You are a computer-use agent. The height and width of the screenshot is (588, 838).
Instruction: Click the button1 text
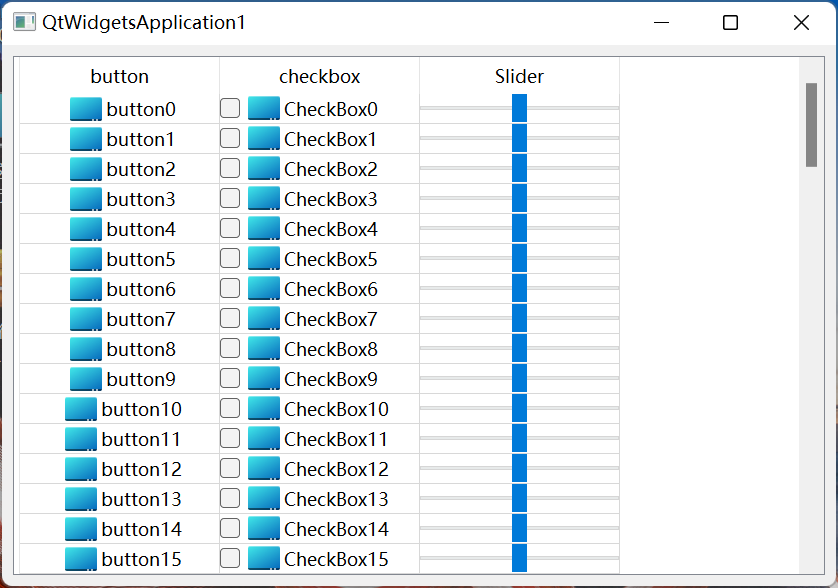[x=141, y=140]
